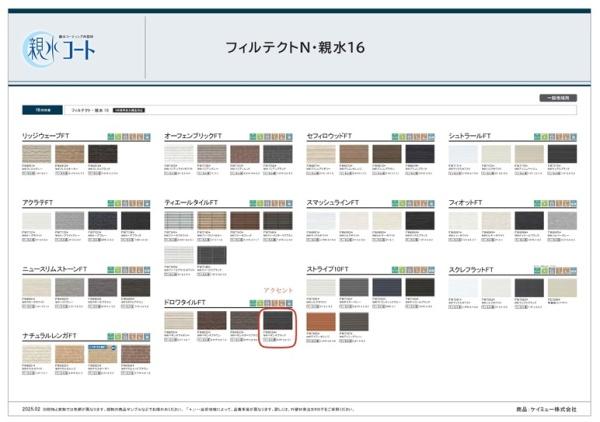This screenshot has width=600, height=422.
Task: Select the navy-black セフィロウッドFT swatch
Action: 420,154
